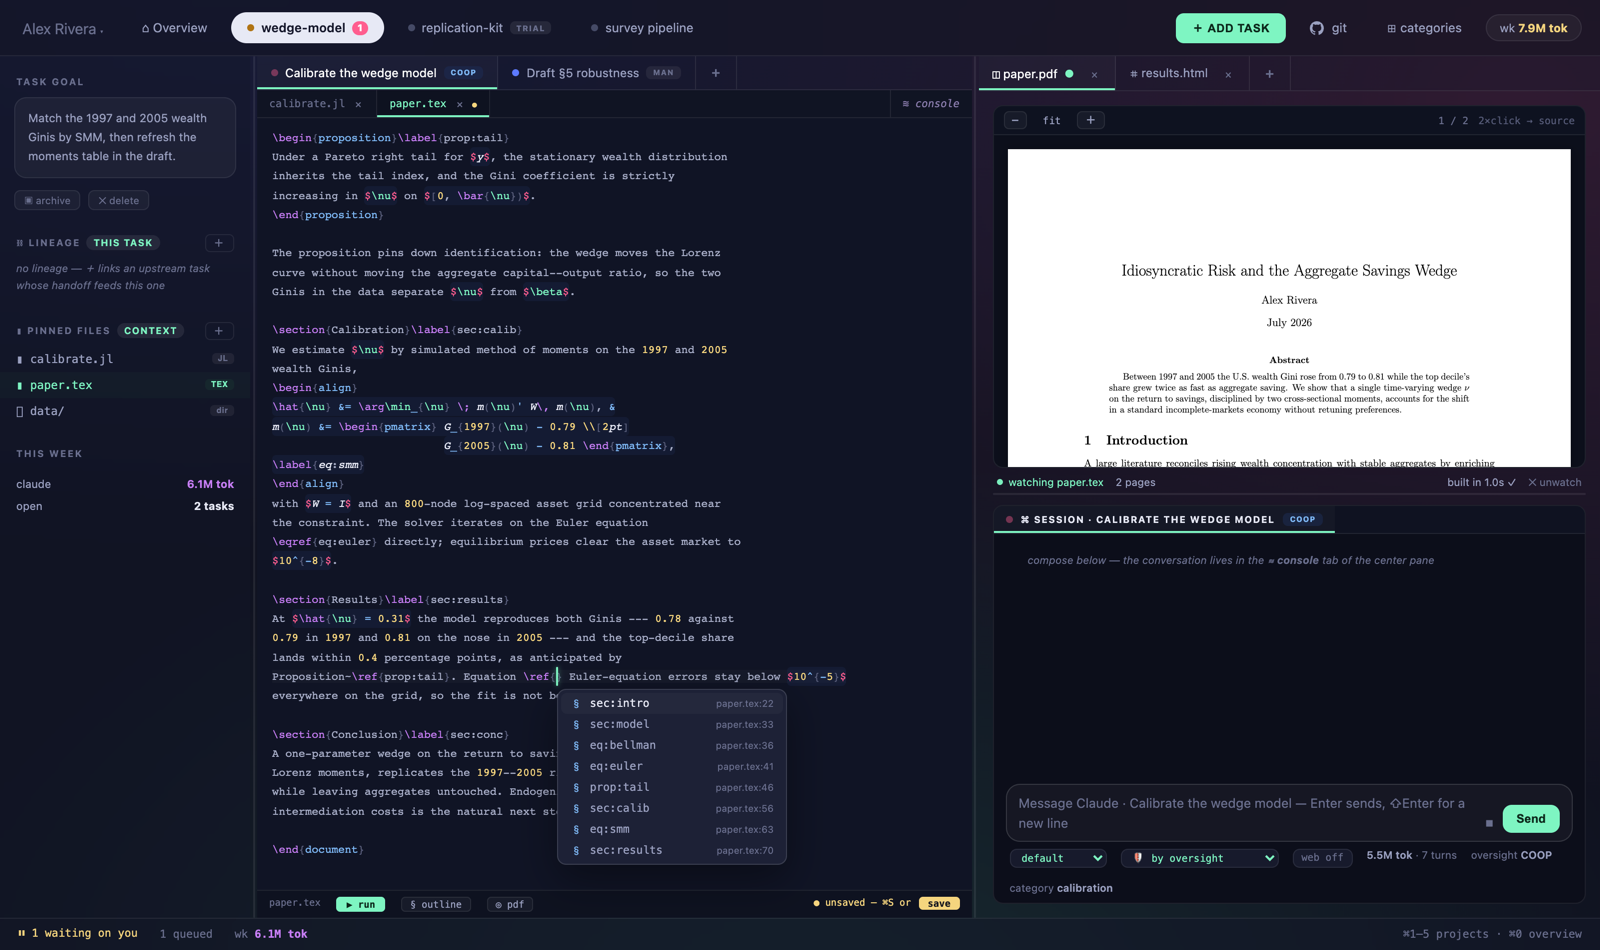Viewport: 1600px width, 950px height.
Task: Open the Overview home page
Action: coord(174,28)
